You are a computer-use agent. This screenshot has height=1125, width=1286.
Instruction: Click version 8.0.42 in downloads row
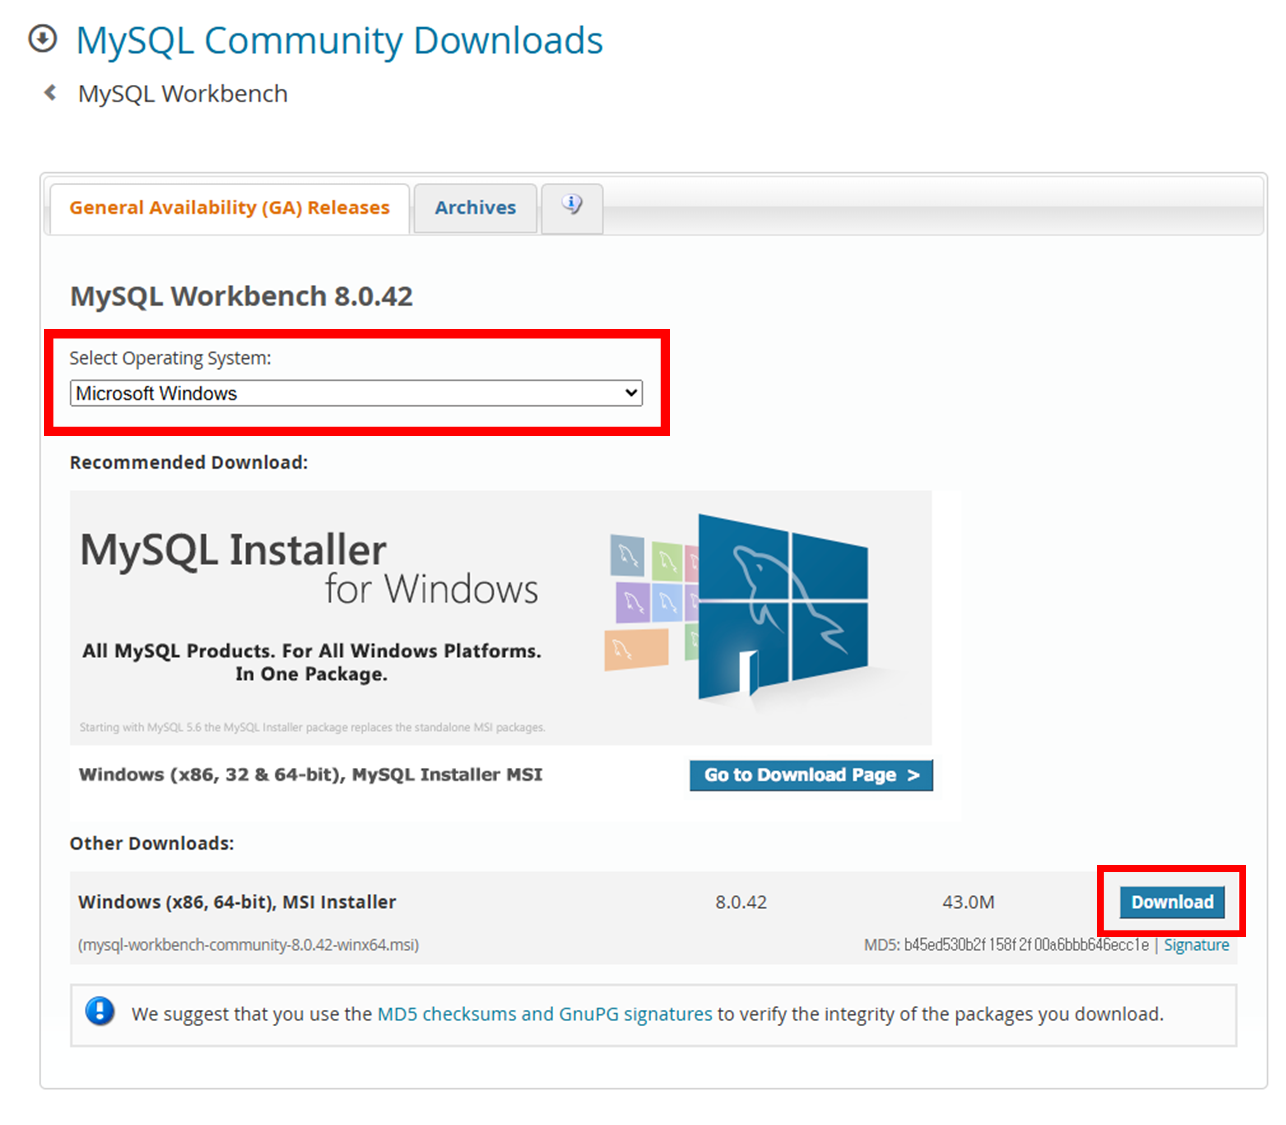click(741, 902)
